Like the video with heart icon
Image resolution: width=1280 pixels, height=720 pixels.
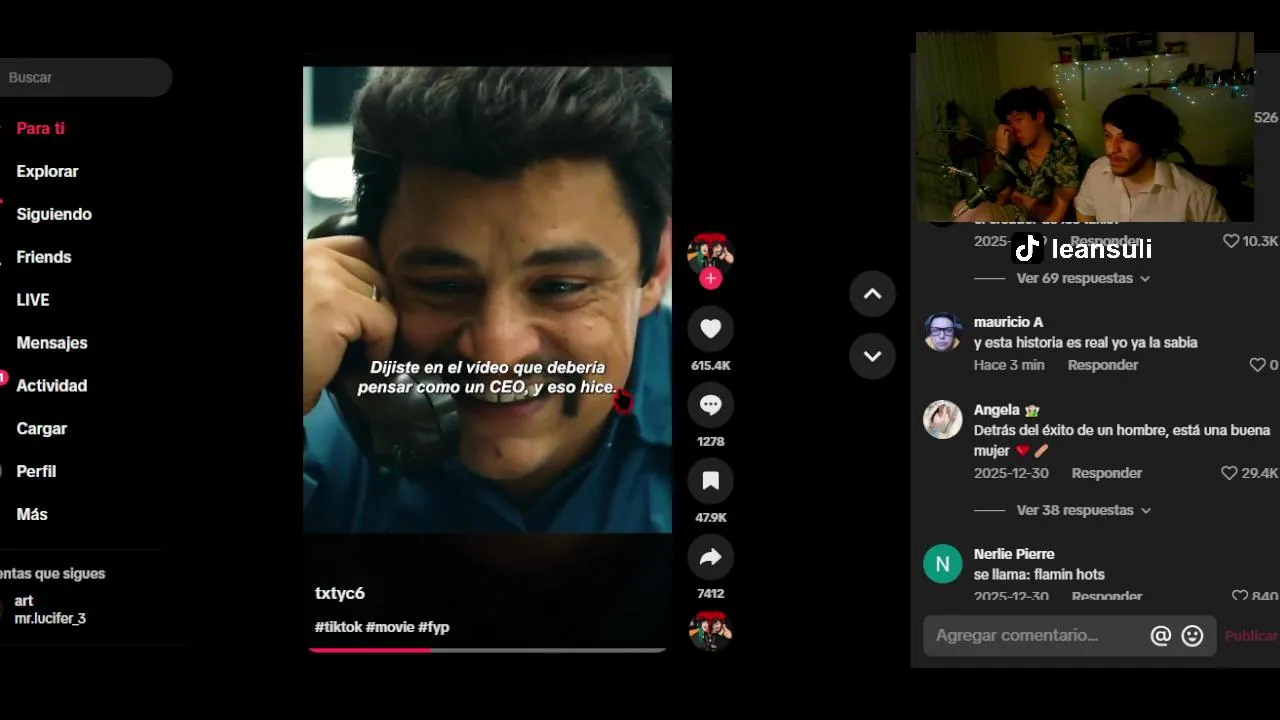pyautogui.click(x=710, y=329)
